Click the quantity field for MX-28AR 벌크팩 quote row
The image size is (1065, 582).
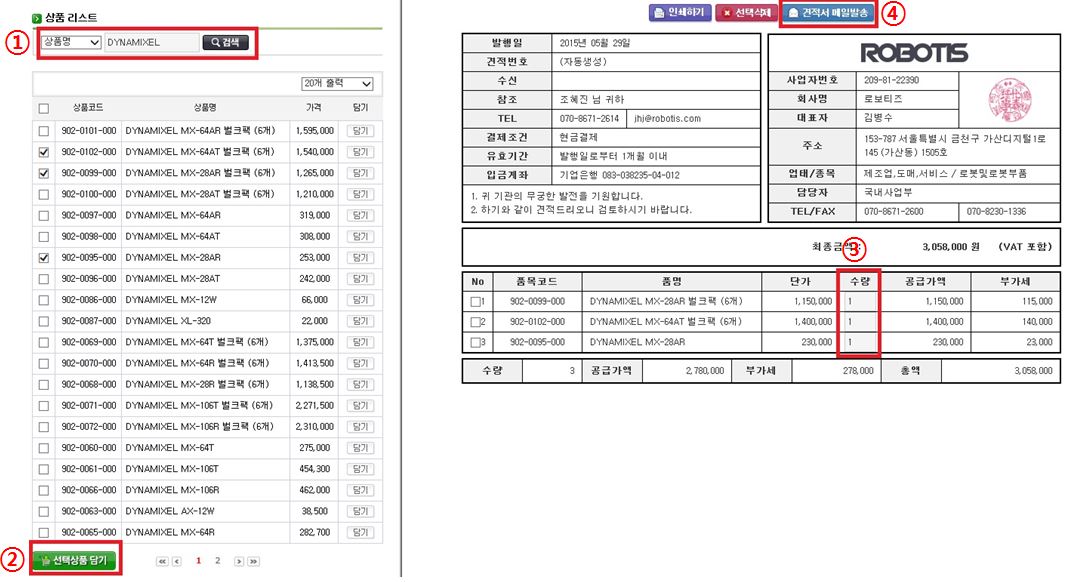[859, 302]
